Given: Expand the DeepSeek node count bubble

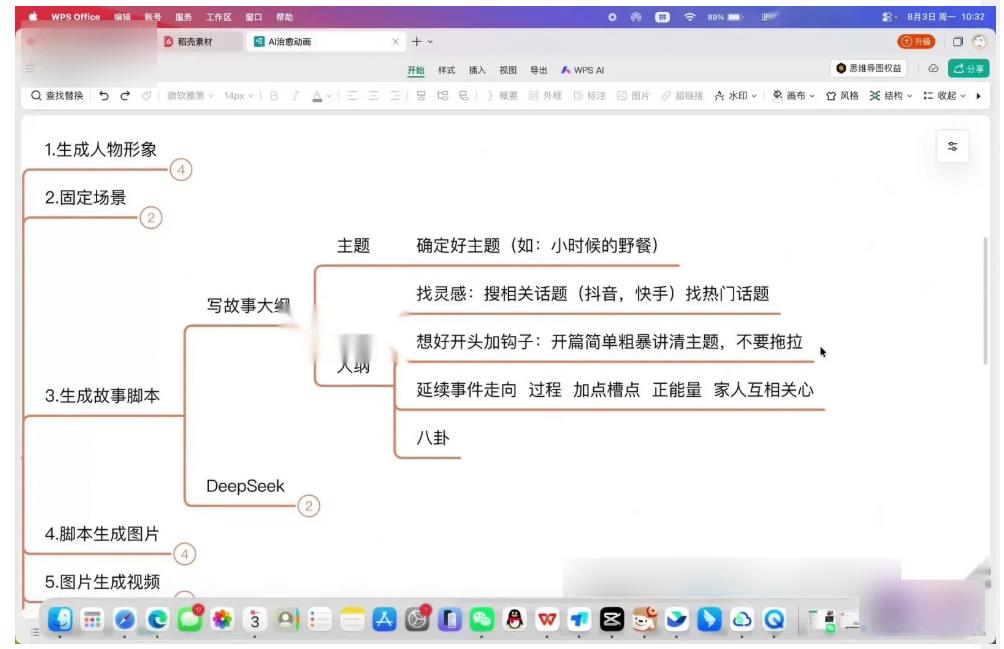Looking at the screenshot, I should (x=309, y=506).
